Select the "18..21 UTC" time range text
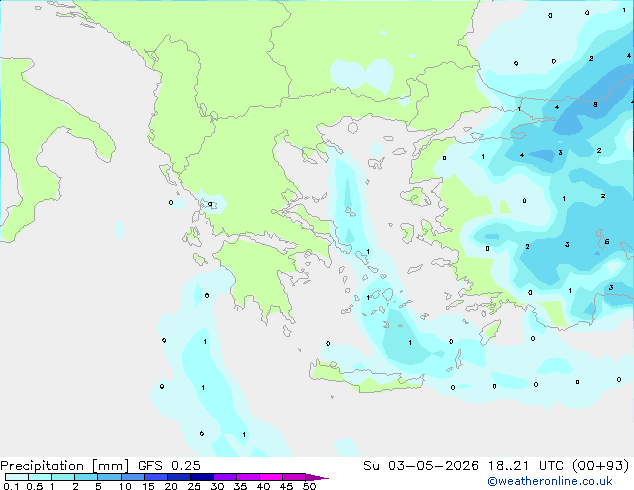The width and height of the screenshot is (634, 490). click(525, 466)
